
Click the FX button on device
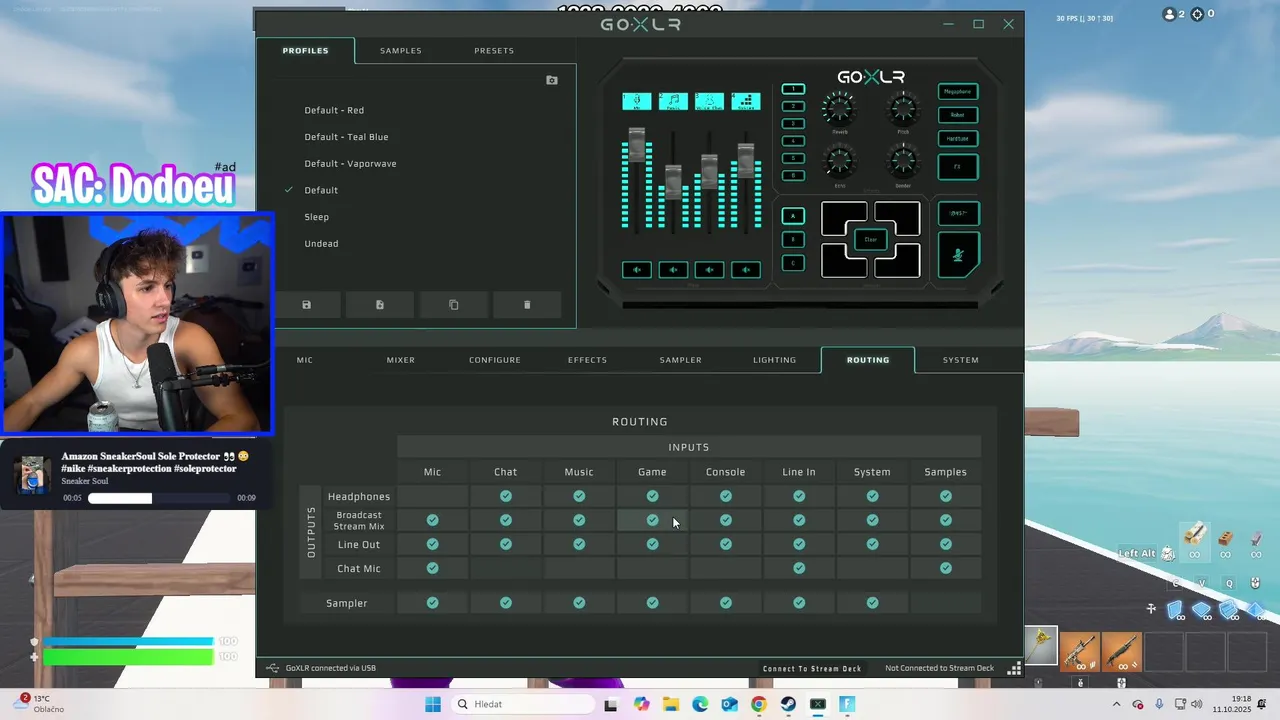click(958, 167)
